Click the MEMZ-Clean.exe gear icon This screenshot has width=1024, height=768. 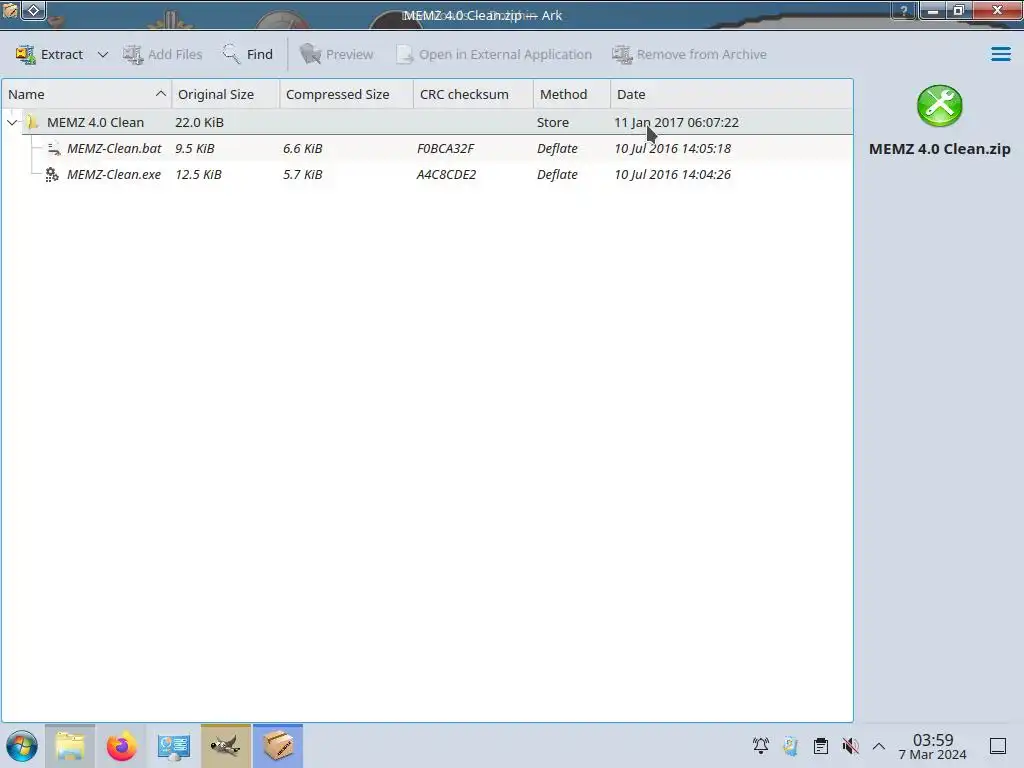click(52, 174)
